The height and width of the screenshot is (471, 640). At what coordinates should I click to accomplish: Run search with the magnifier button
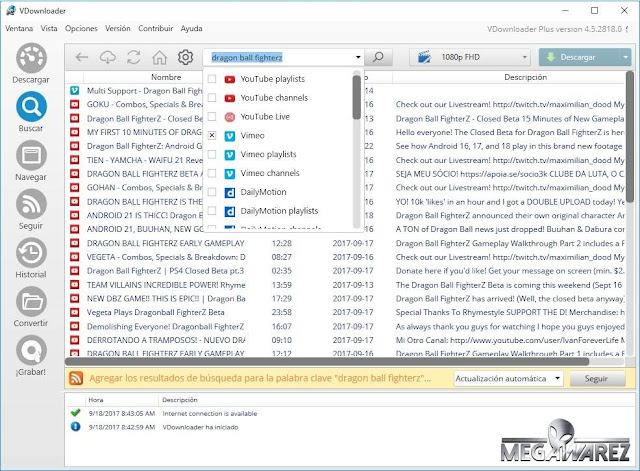[378, 57]
